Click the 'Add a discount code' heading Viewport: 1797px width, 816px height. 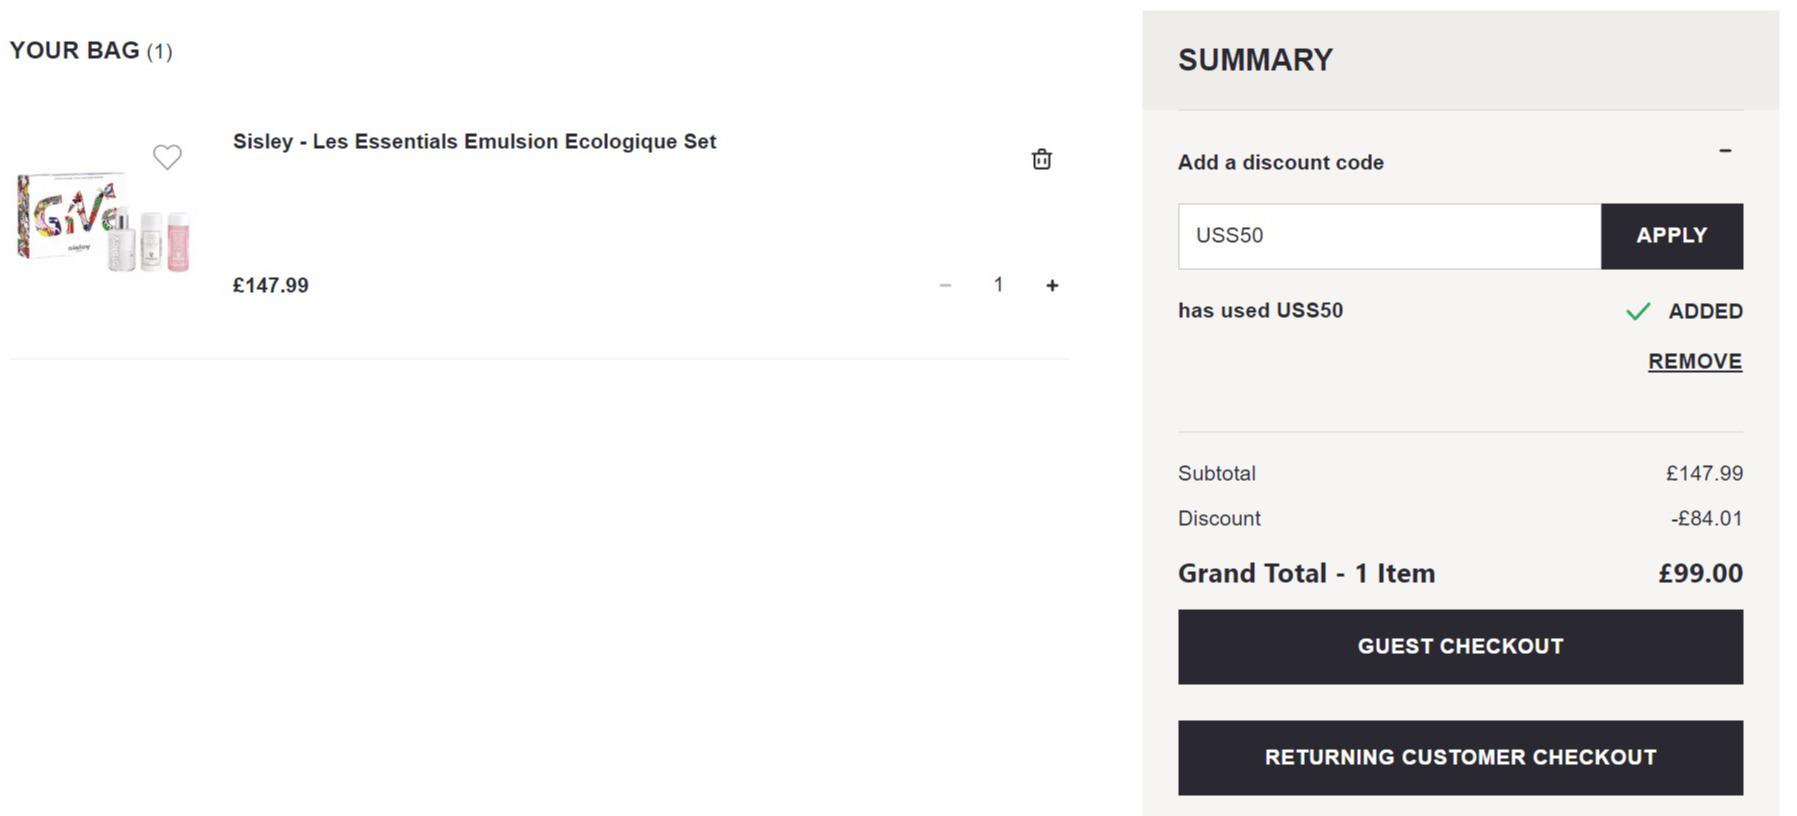tap(1281, 162)
